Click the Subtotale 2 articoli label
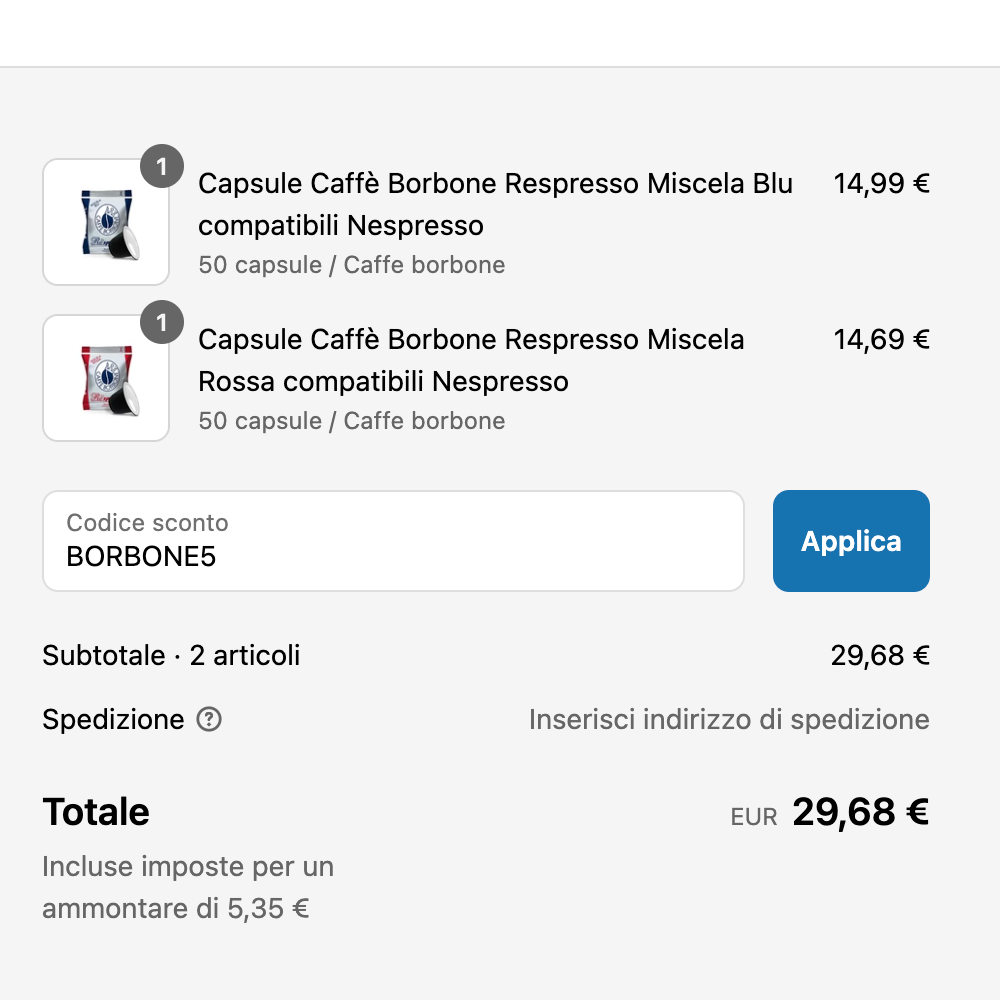This screenshot has height=1000, width=1000. click(x=171, y=656)
